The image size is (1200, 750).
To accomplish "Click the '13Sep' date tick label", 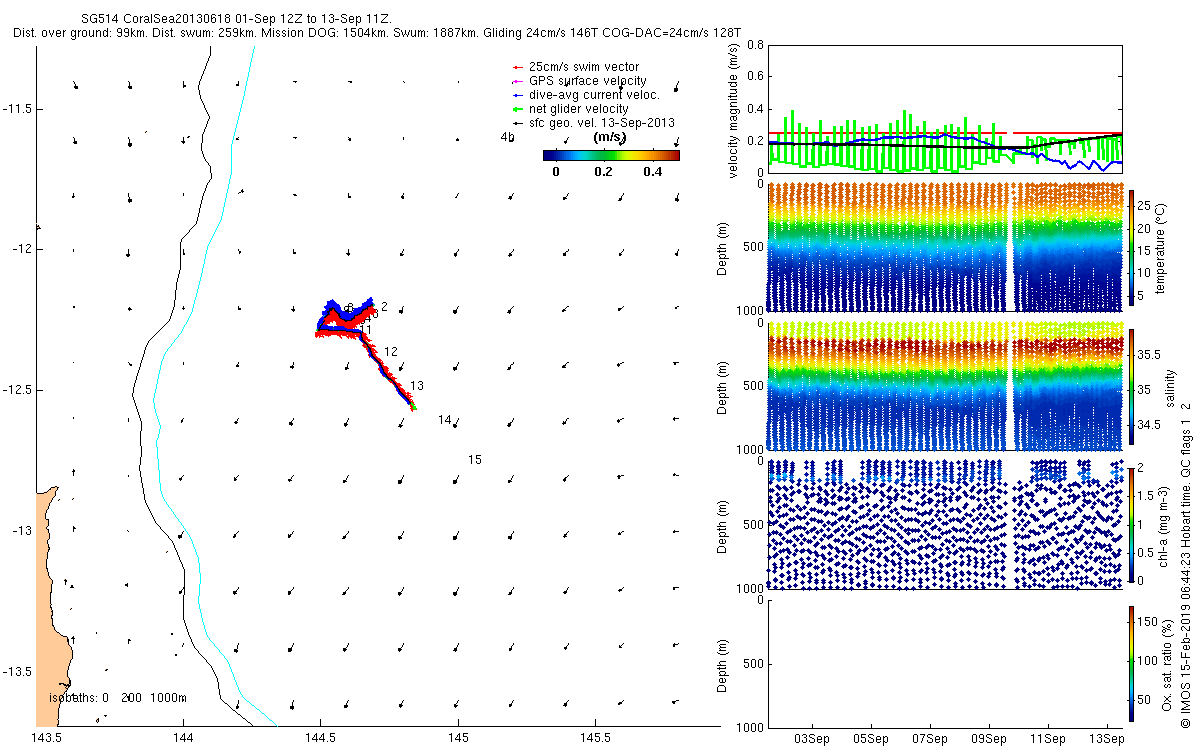I will click(1108, 739).
